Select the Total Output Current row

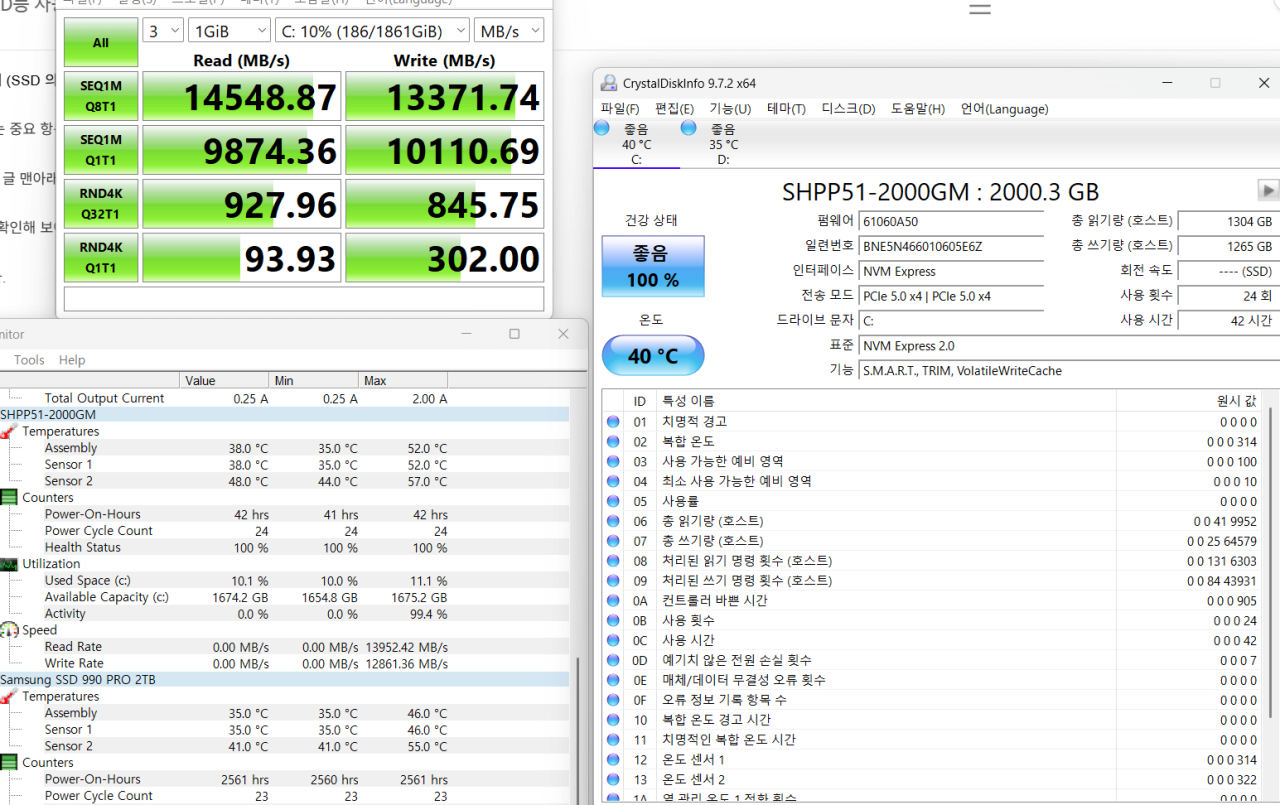click(x=284, y=398)
